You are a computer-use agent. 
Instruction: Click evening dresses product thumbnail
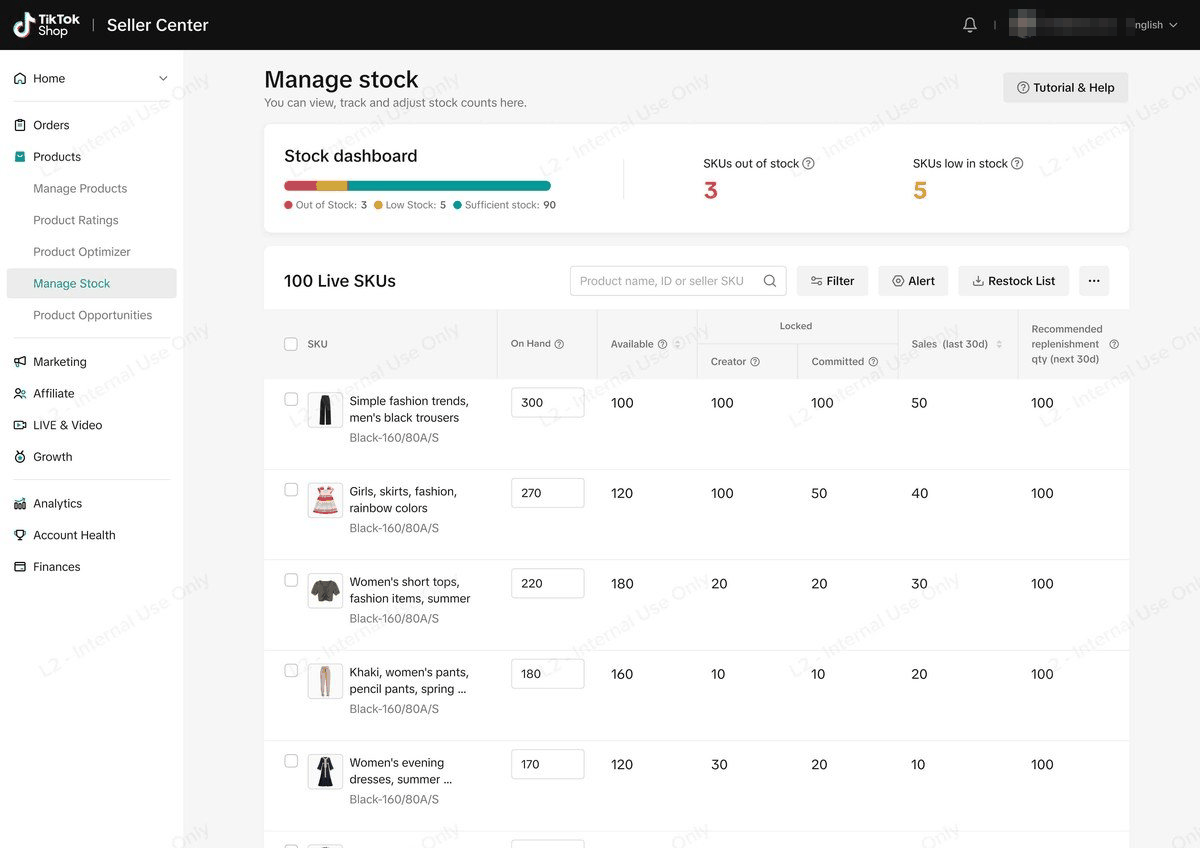(325, 771)
